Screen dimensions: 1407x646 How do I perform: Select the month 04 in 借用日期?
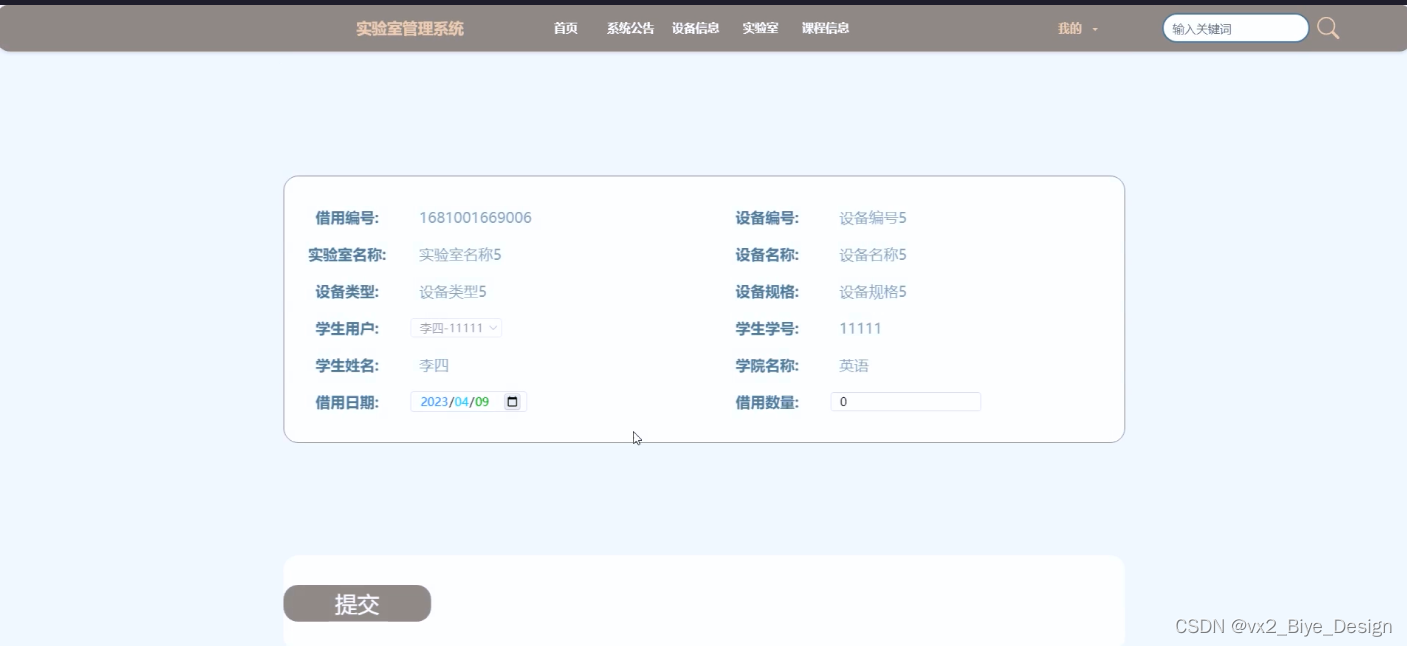click(461, 402)
